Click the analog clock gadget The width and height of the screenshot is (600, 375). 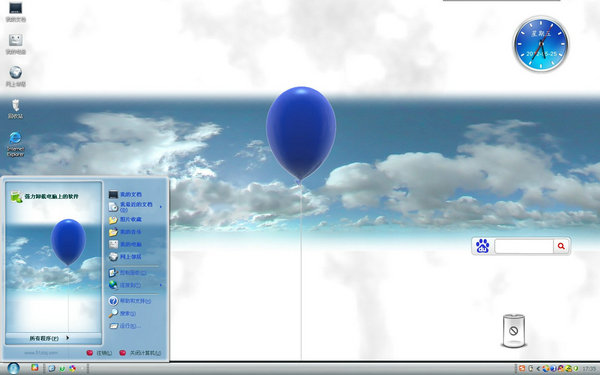541,44
